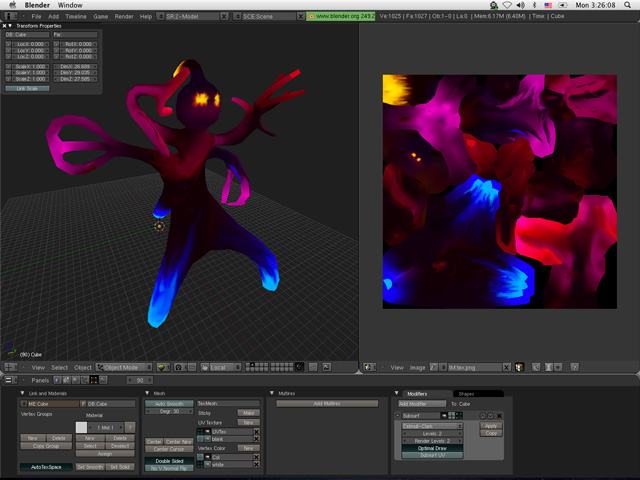The height and width of the screenshot is (480, 640).
Task: Click the white material color swatch
Action: [82, 427]
